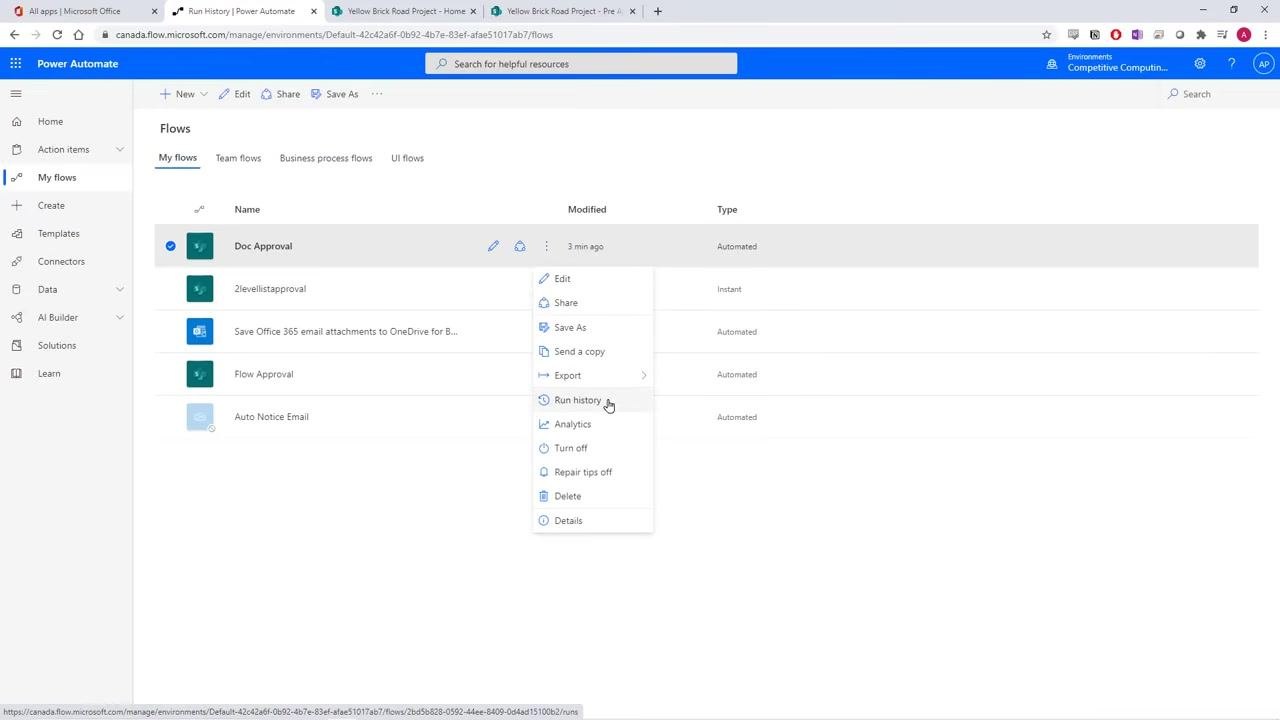Open Save Office 365 email attachments flow
Screen dimensions: 1280x720
[346, 332]
